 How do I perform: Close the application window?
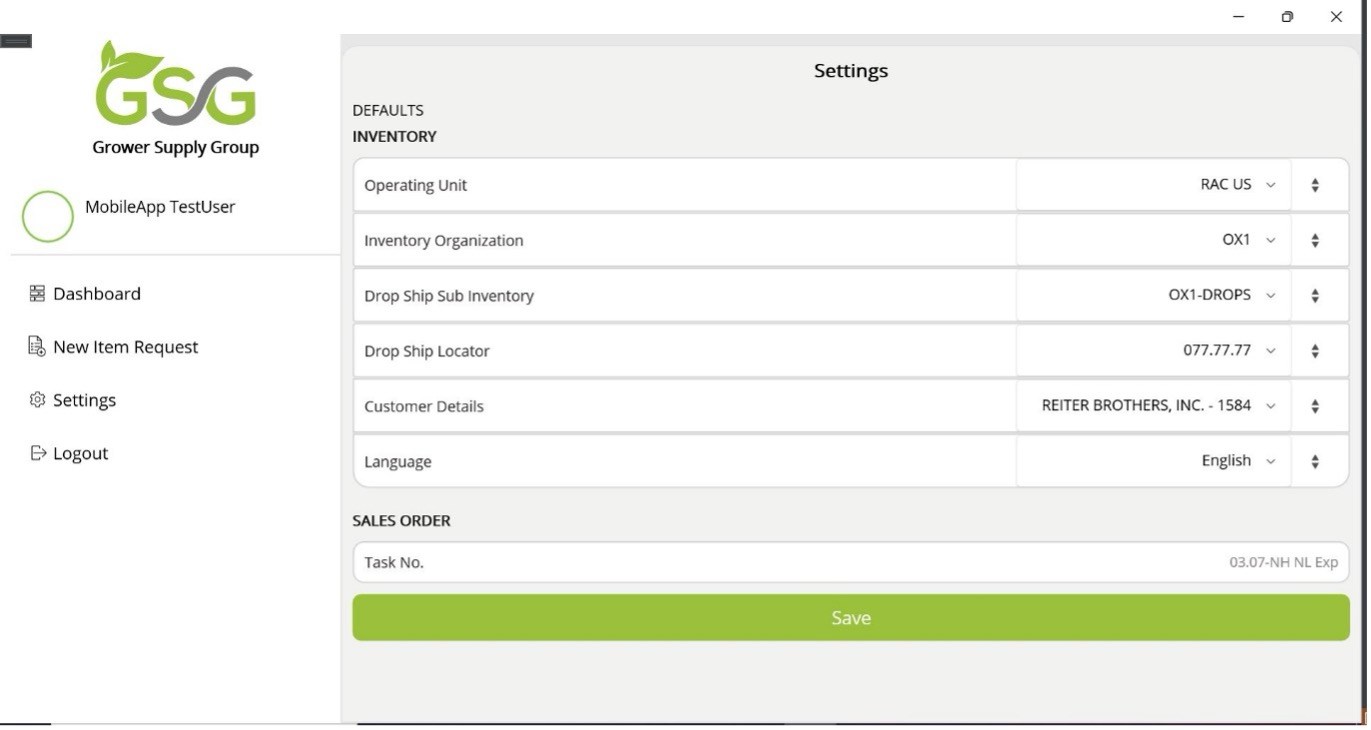[x=1336, y=17]
